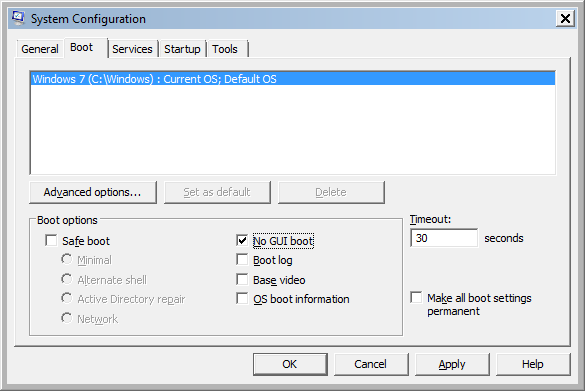This screenshot has height=391, width=585.
Task: Click the Delete boot entry button
Action: click(x=331, y=192)
